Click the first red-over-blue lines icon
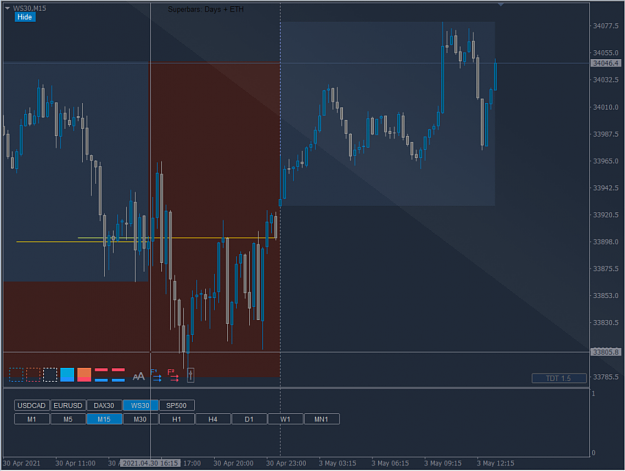The width and height of the screenshot is (625, 471). click(x=101, y=375)
